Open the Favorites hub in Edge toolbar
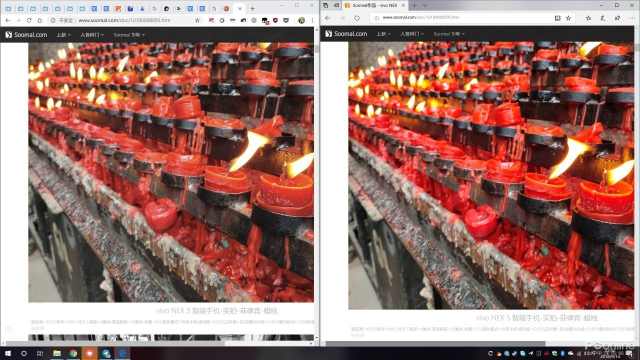This screenshot has height=360, width=640. tap(588, 18)
